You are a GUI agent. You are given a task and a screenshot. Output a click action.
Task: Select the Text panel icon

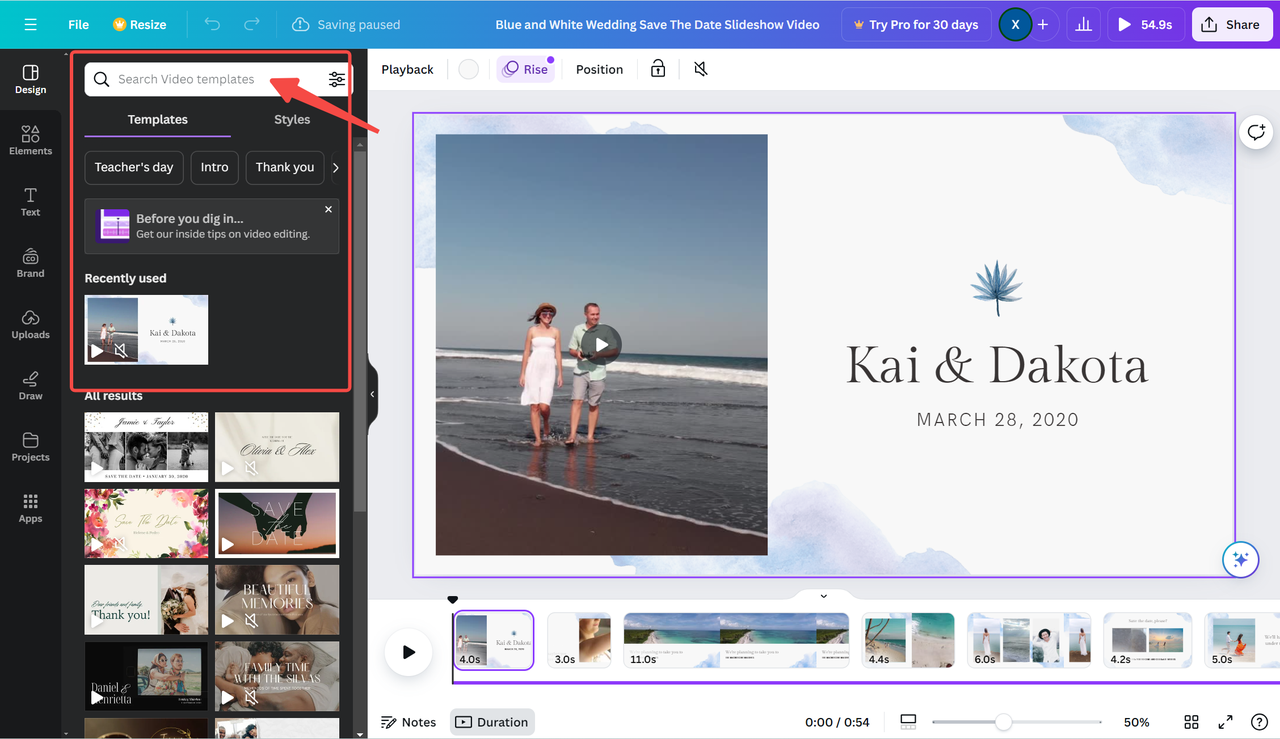[30, 202]
